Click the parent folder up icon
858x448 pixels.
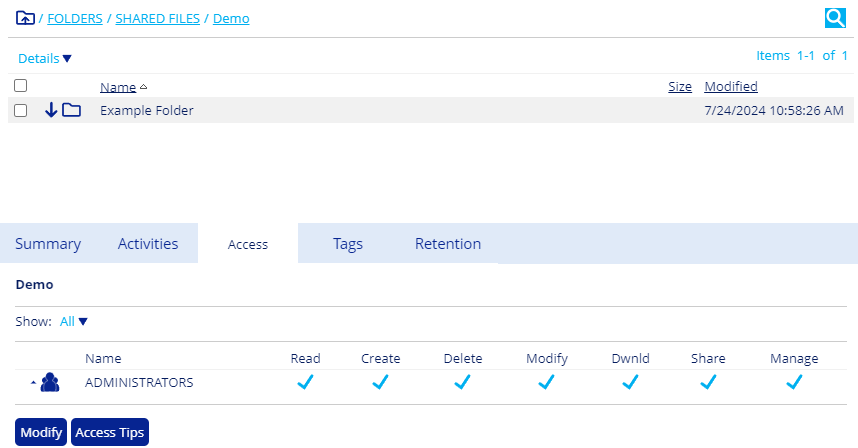pos(25,18)
